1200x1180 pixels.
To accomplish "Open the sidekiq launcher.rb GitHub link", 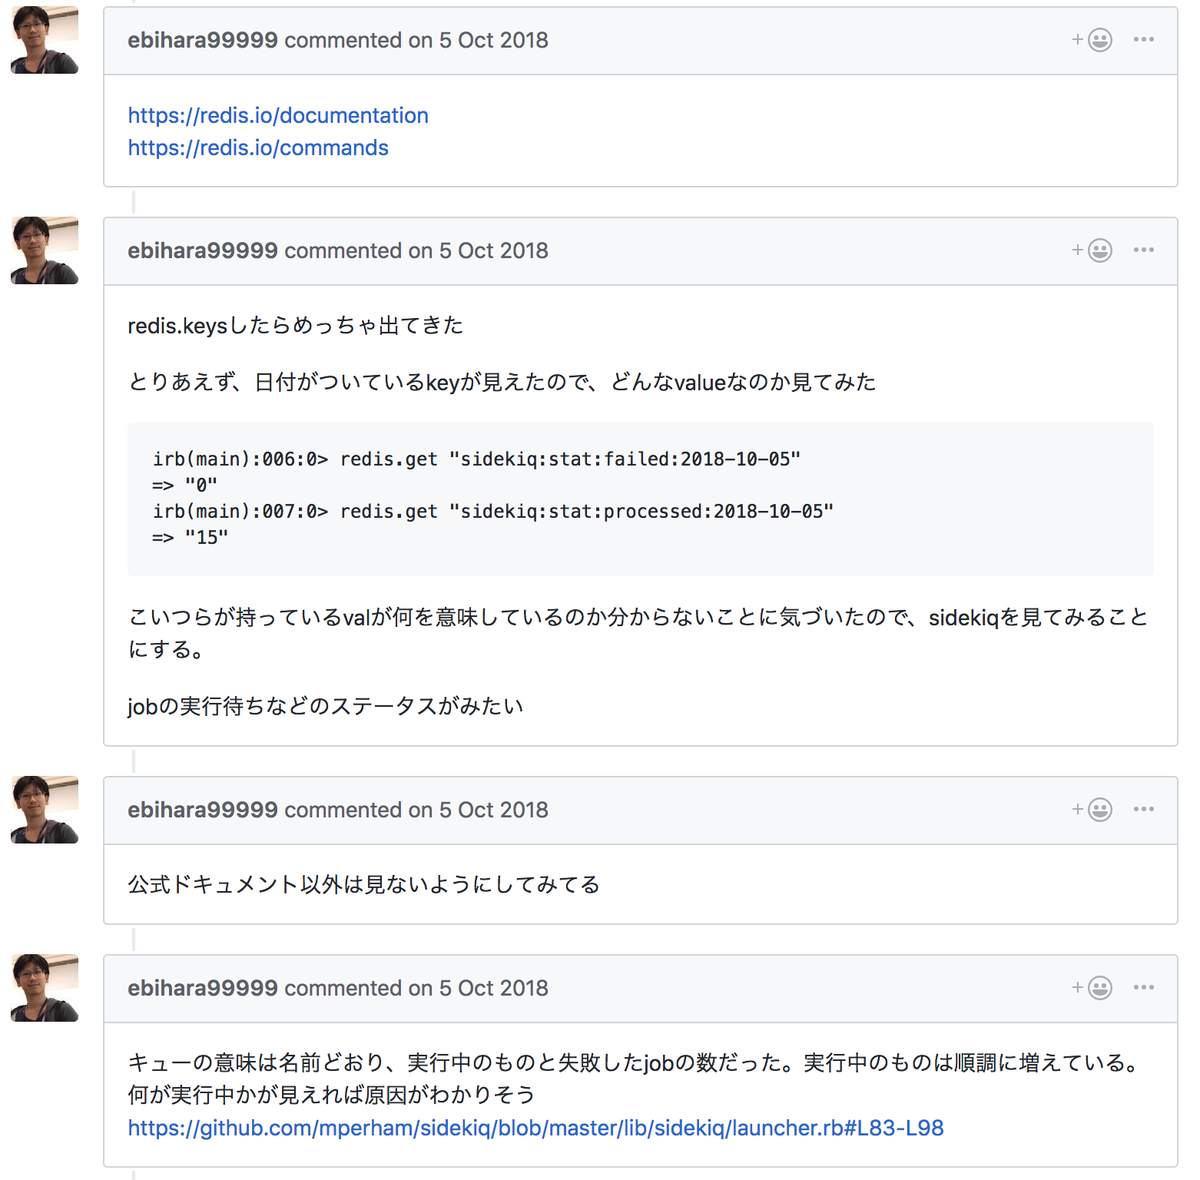I will point(535,1128).
